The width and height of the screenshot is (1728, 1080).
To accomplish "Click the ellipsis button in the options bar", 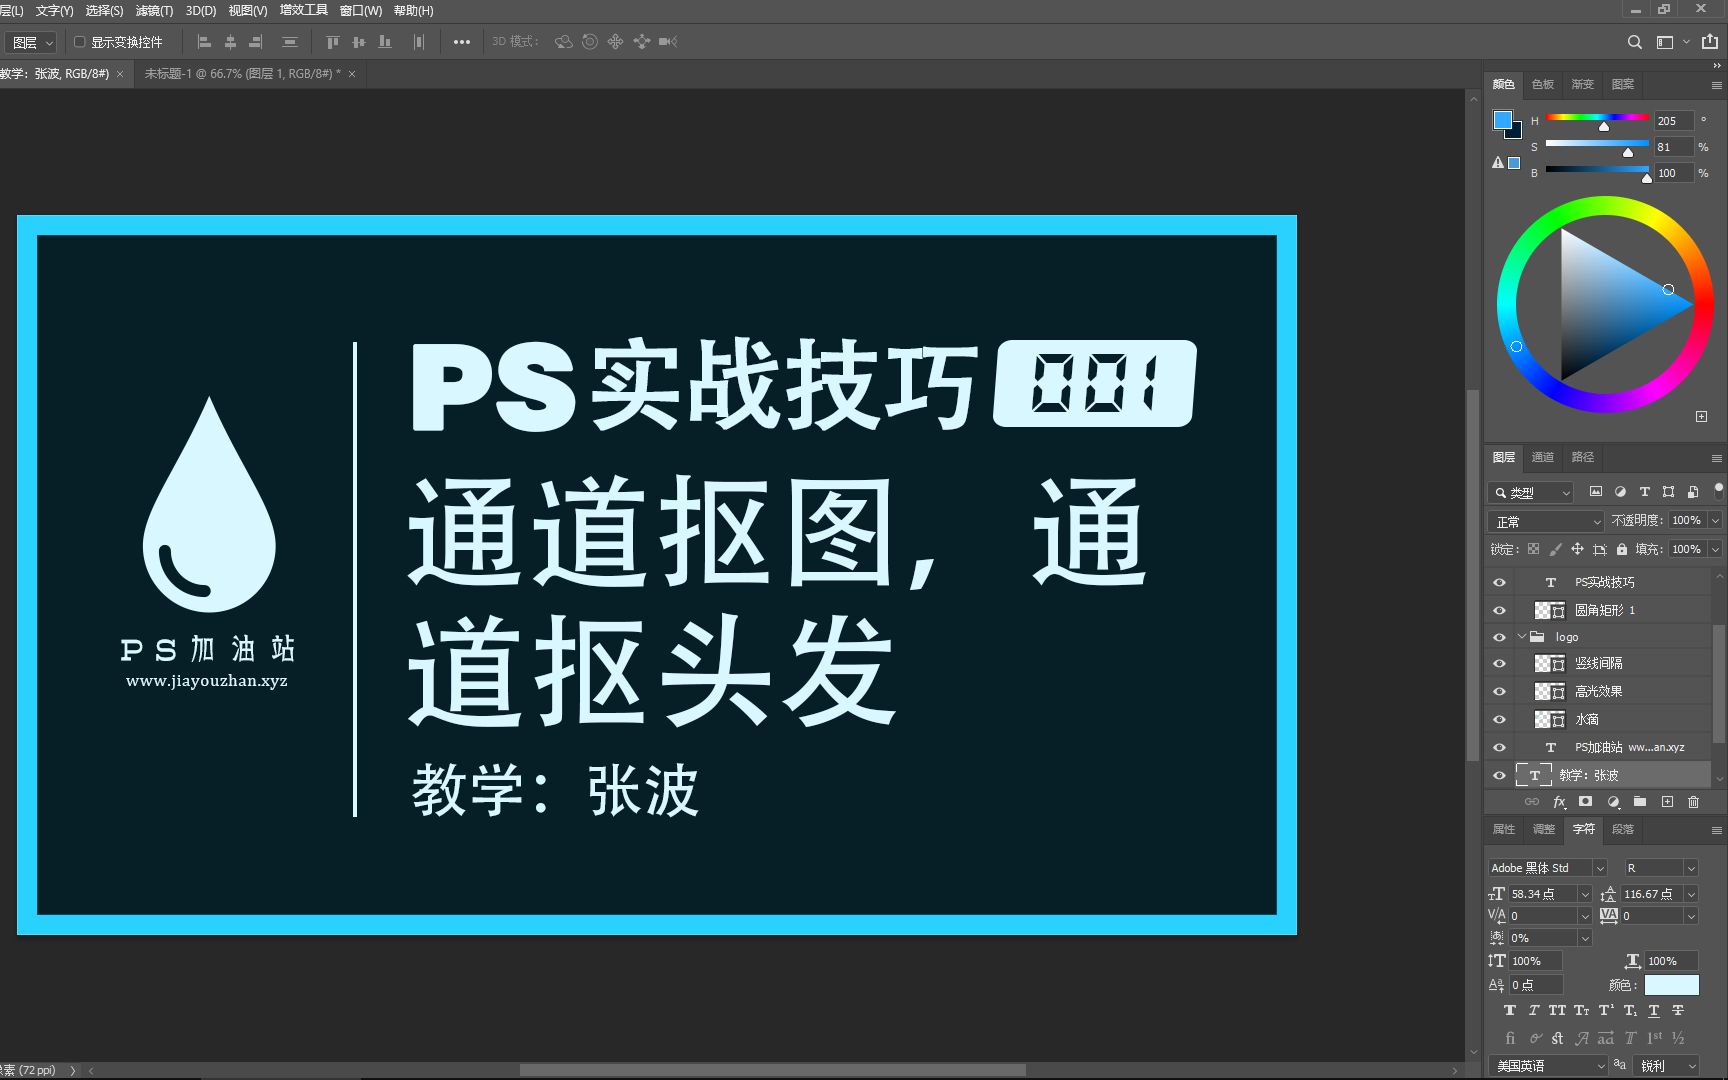I will [x=461, y=42].
